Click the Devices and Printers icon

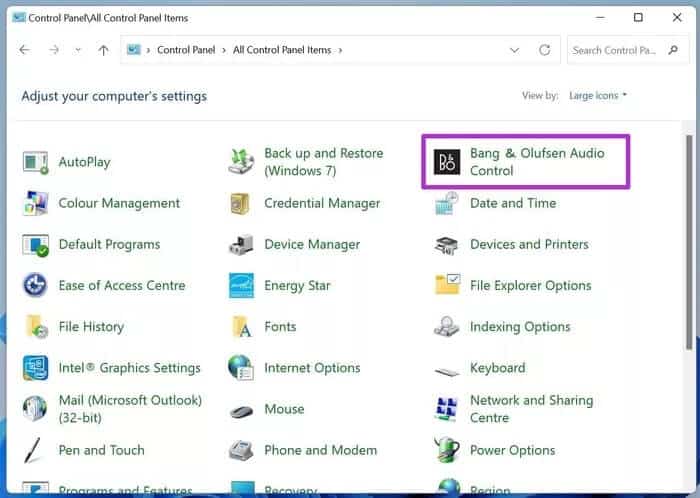446,245
